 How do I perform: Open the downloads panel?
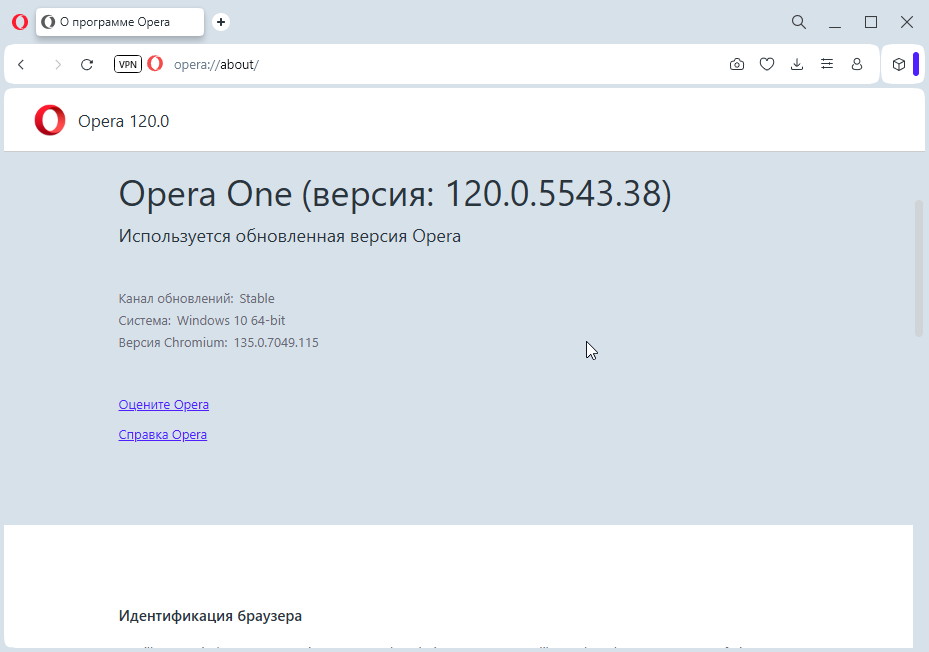tap(797, 64)
